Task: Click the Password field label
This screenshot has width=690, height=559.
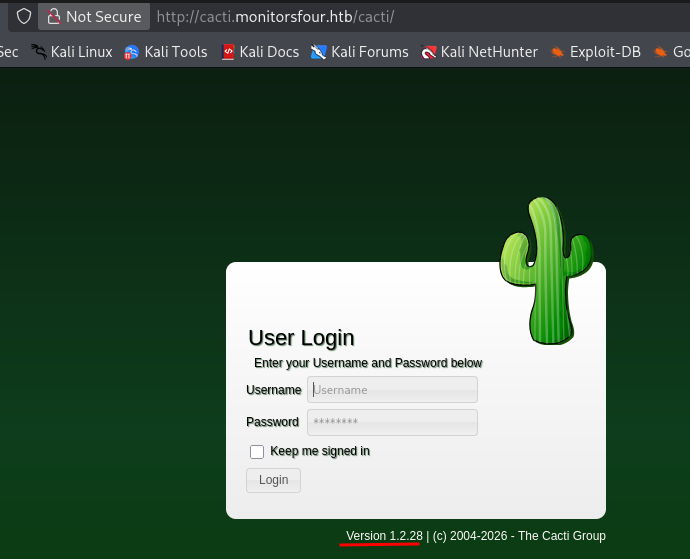Action: [272, 422]
